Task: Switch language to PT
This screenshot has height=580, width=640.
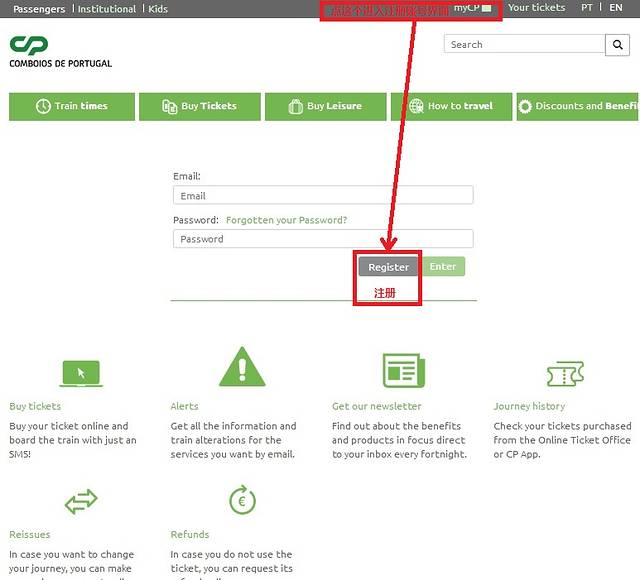Action: coord(587,8)
